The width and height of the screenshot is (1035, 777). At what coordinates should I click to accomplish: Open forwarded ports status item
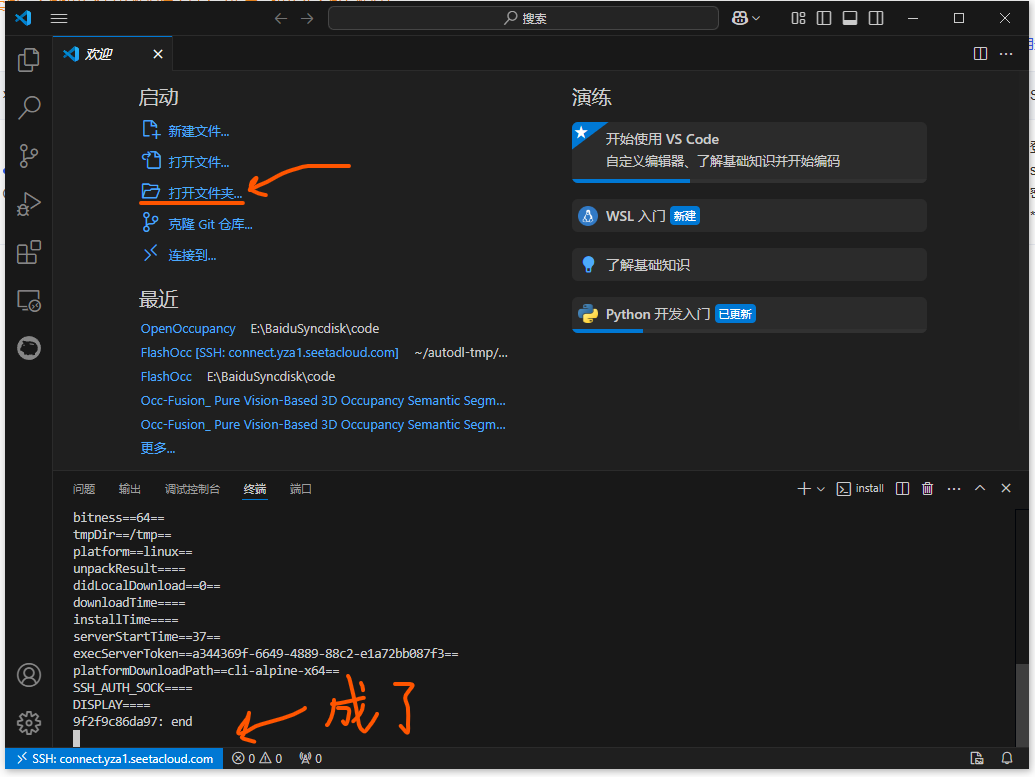(310, 759)
